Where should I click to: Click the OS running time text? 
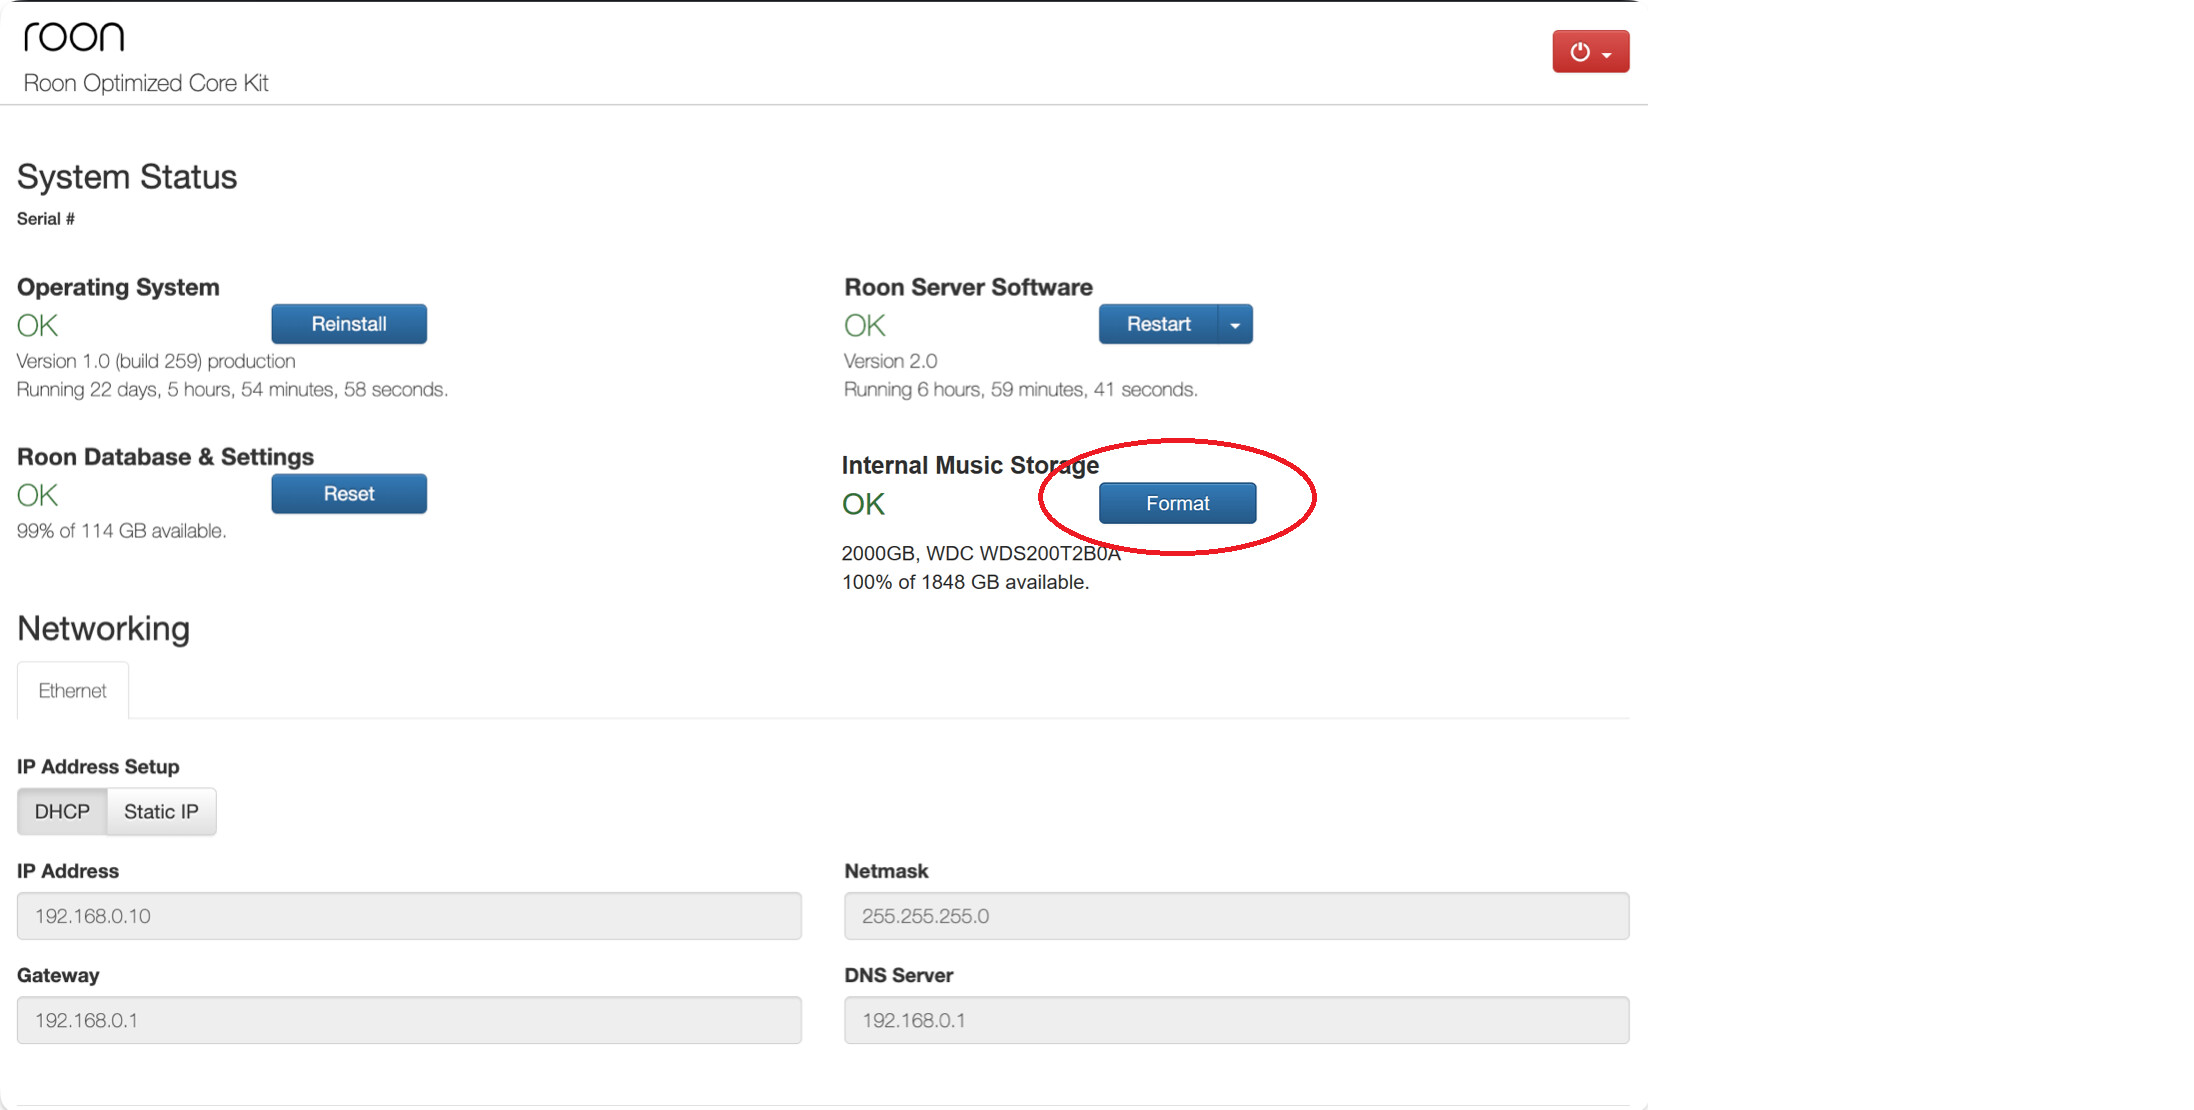(232, 389)
